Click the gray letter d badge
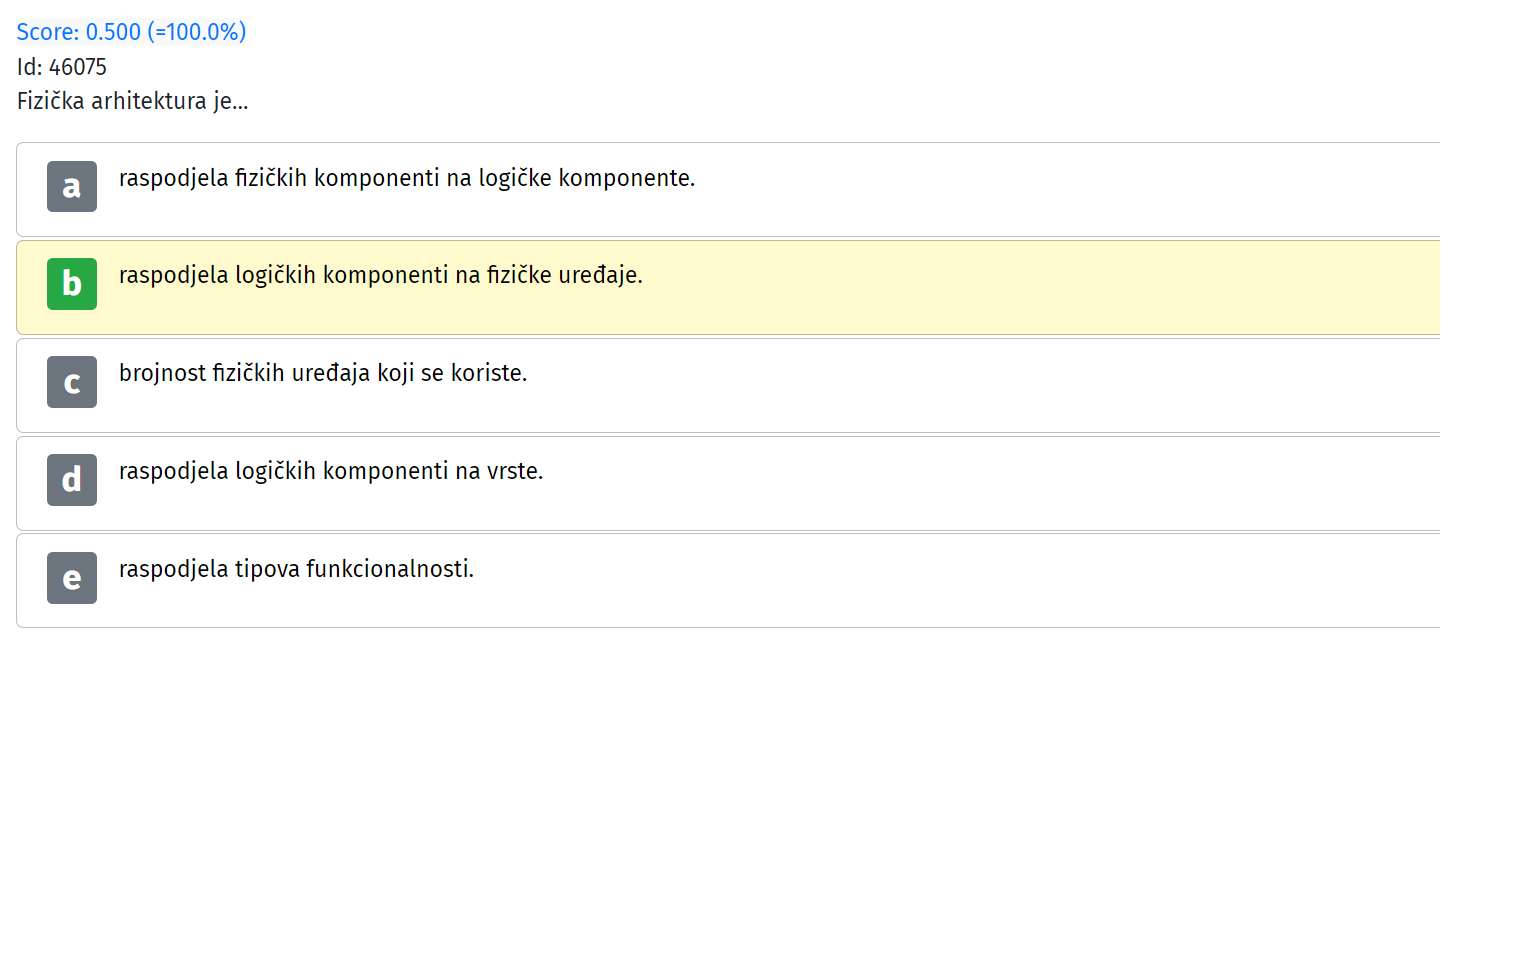The width and height of the screenshot is (1536, 960). pyautogui.click(x=72, y=480)
